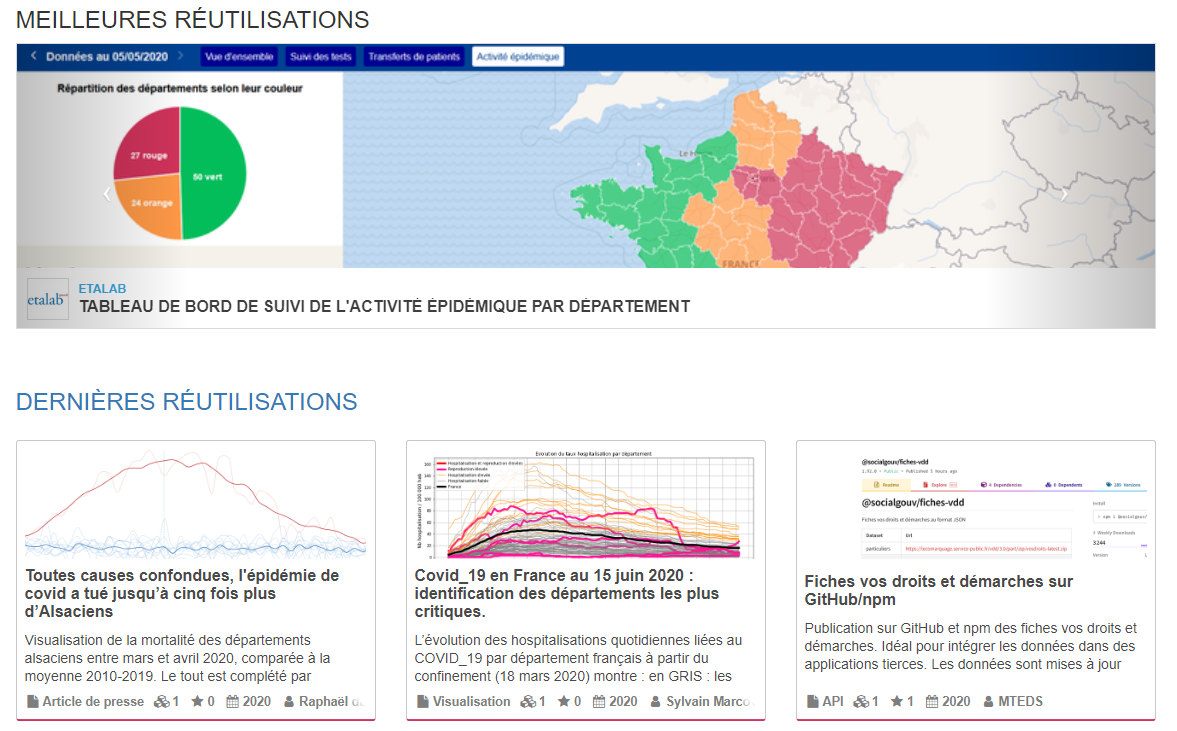Screen dimensions: 1177x731
Task: Click the Meilleures réutilisations heading
Action: (192, 20)
